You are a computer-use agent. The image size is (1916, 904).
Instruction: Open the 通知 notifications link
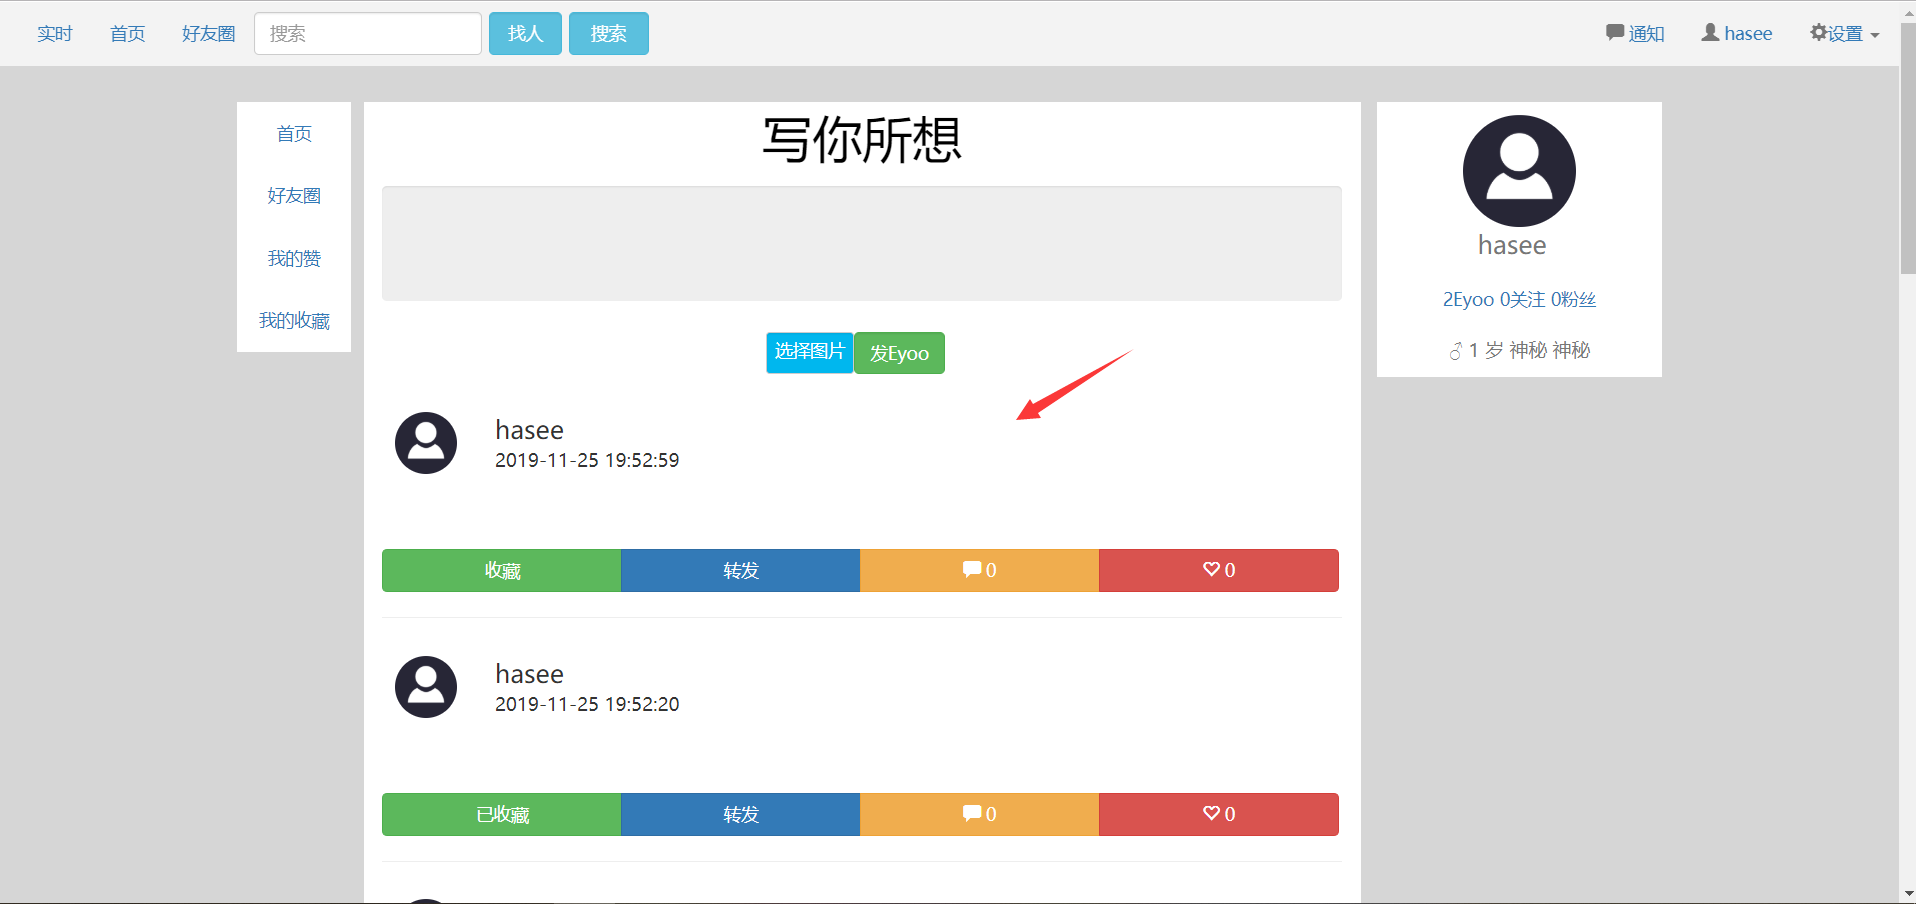(1635, 34)
